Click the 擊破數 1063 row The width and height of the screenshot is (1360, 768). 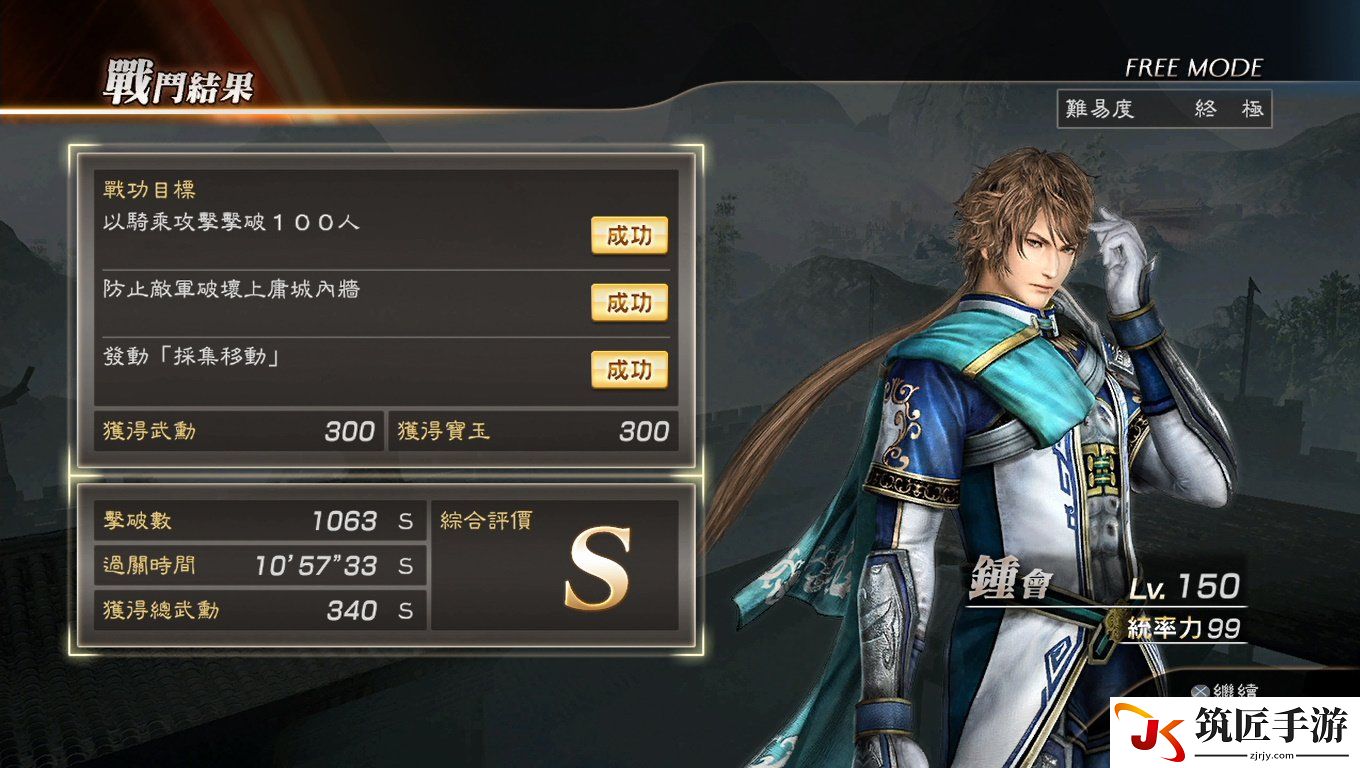click(260, 521)
